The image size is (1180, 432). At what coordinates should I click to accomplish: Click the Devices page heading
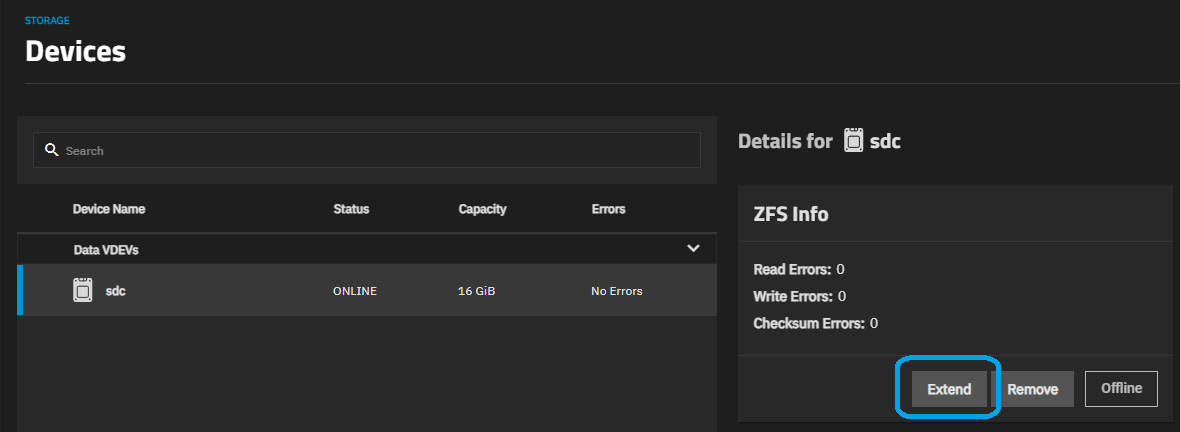tap(75, 51)
